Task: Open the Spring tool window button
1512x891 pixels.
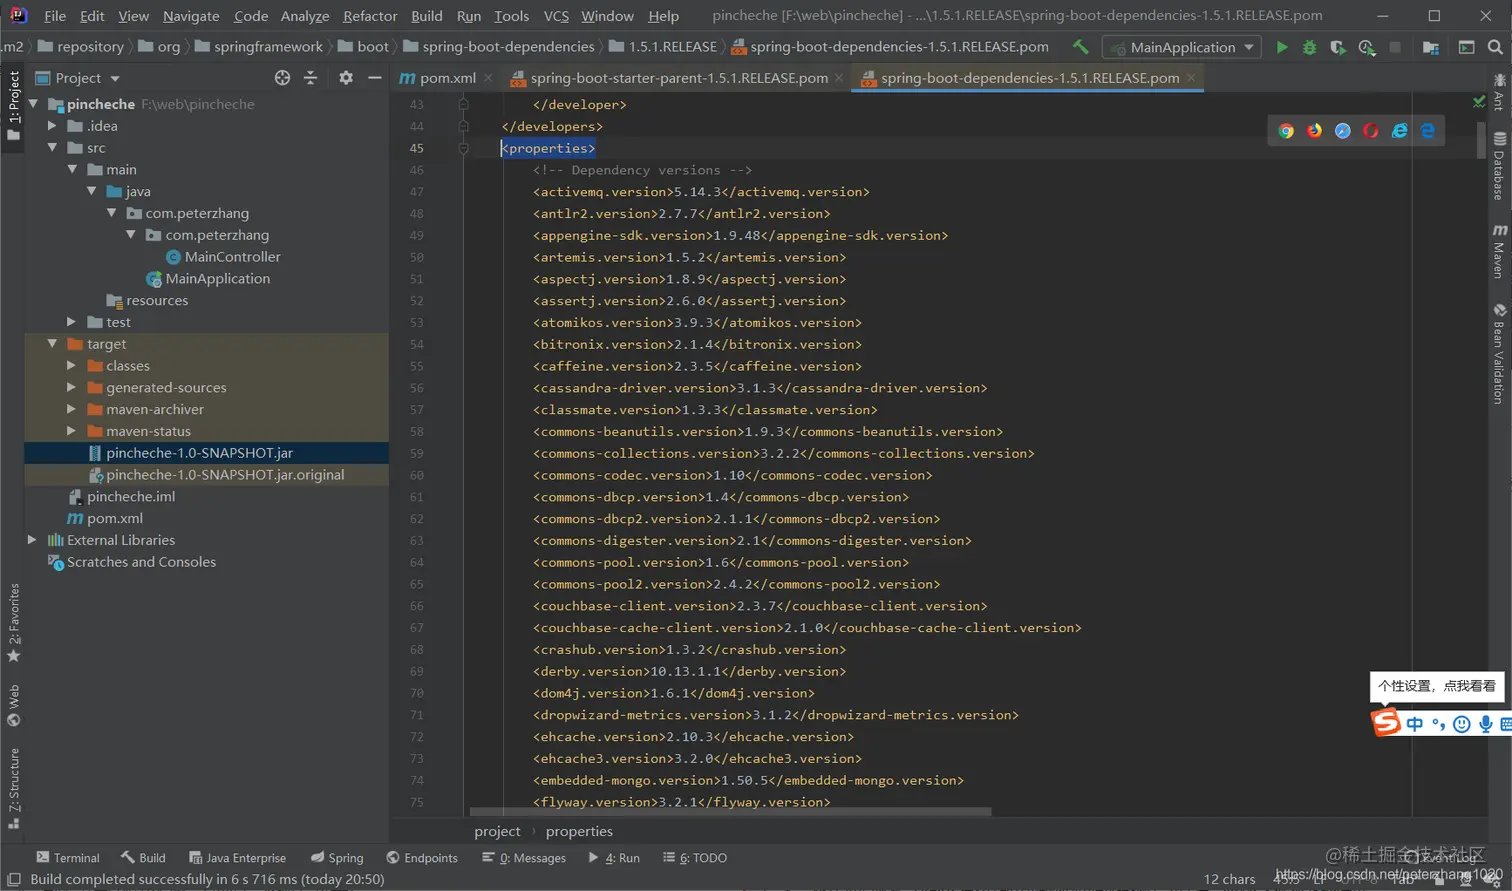Action: (x=337, y=858)
